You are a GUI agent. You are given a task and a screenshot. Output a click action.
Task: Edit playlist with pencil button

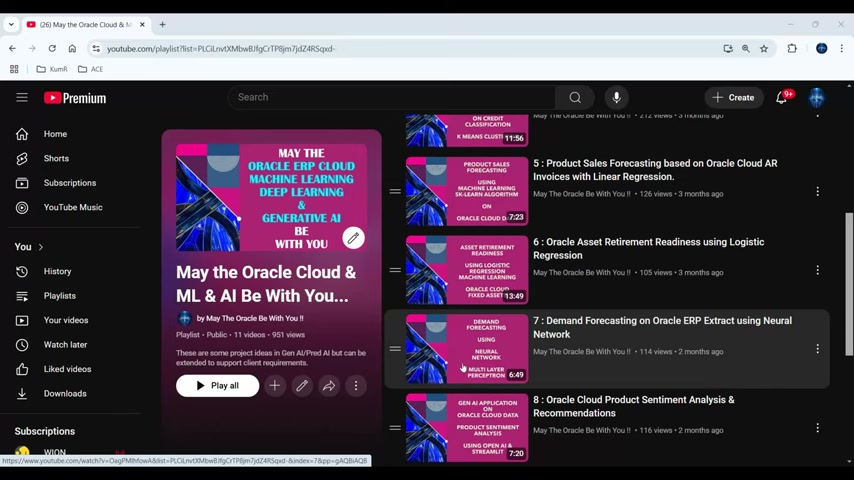point(302,386)
